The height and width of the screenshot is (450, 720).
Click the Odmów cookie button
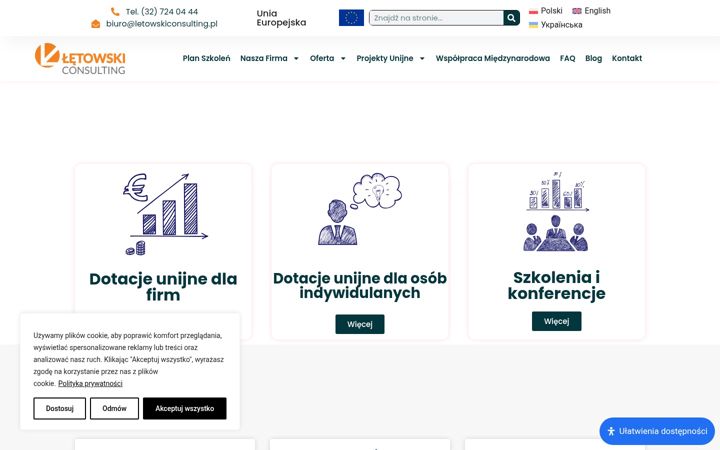tap(114, 408)
